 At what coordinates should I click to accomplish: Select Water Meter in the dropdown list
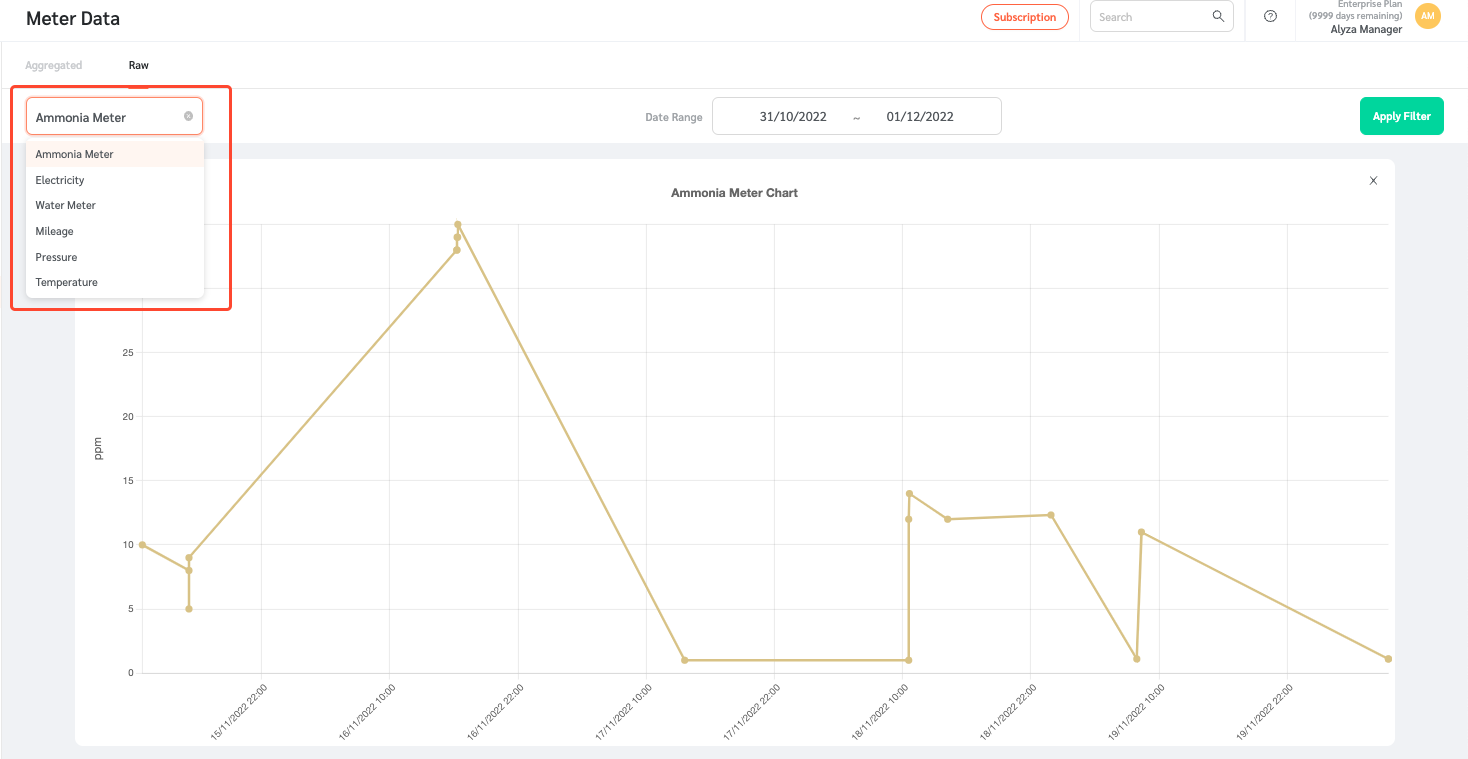coord(65,205)
